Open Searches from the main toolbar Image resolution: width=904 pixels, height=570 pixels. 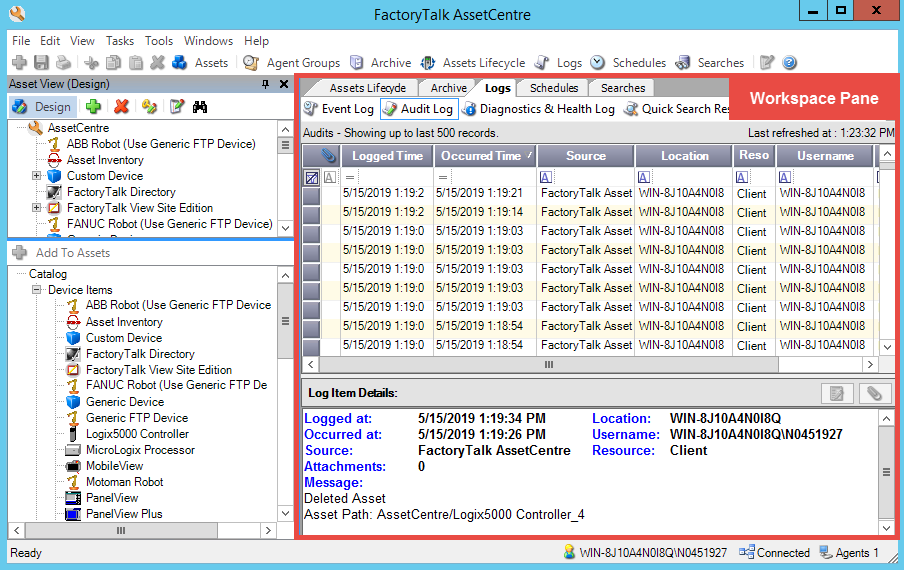click(710, 62)
